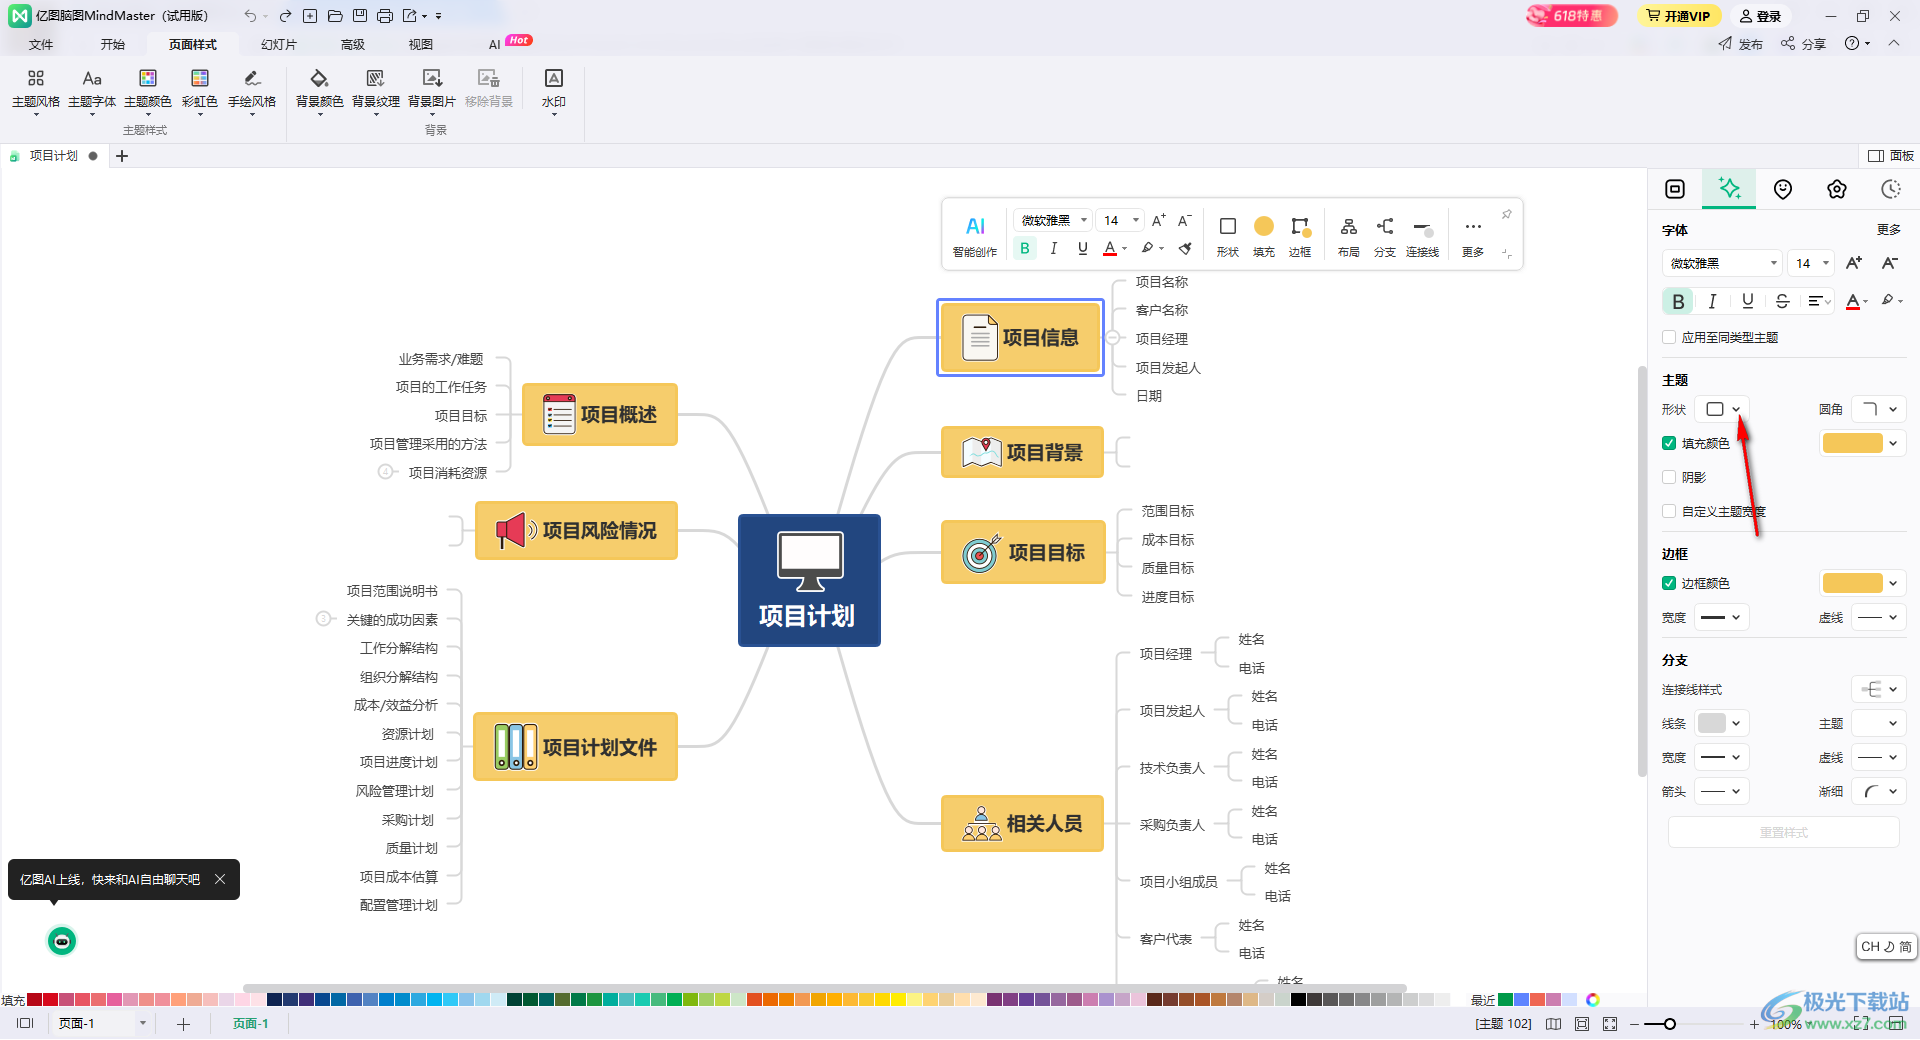Switch to the 视图 view tab
The height and width of the screenshot is (1040, 1920).
pyautogui.click(x=421, y=44)
